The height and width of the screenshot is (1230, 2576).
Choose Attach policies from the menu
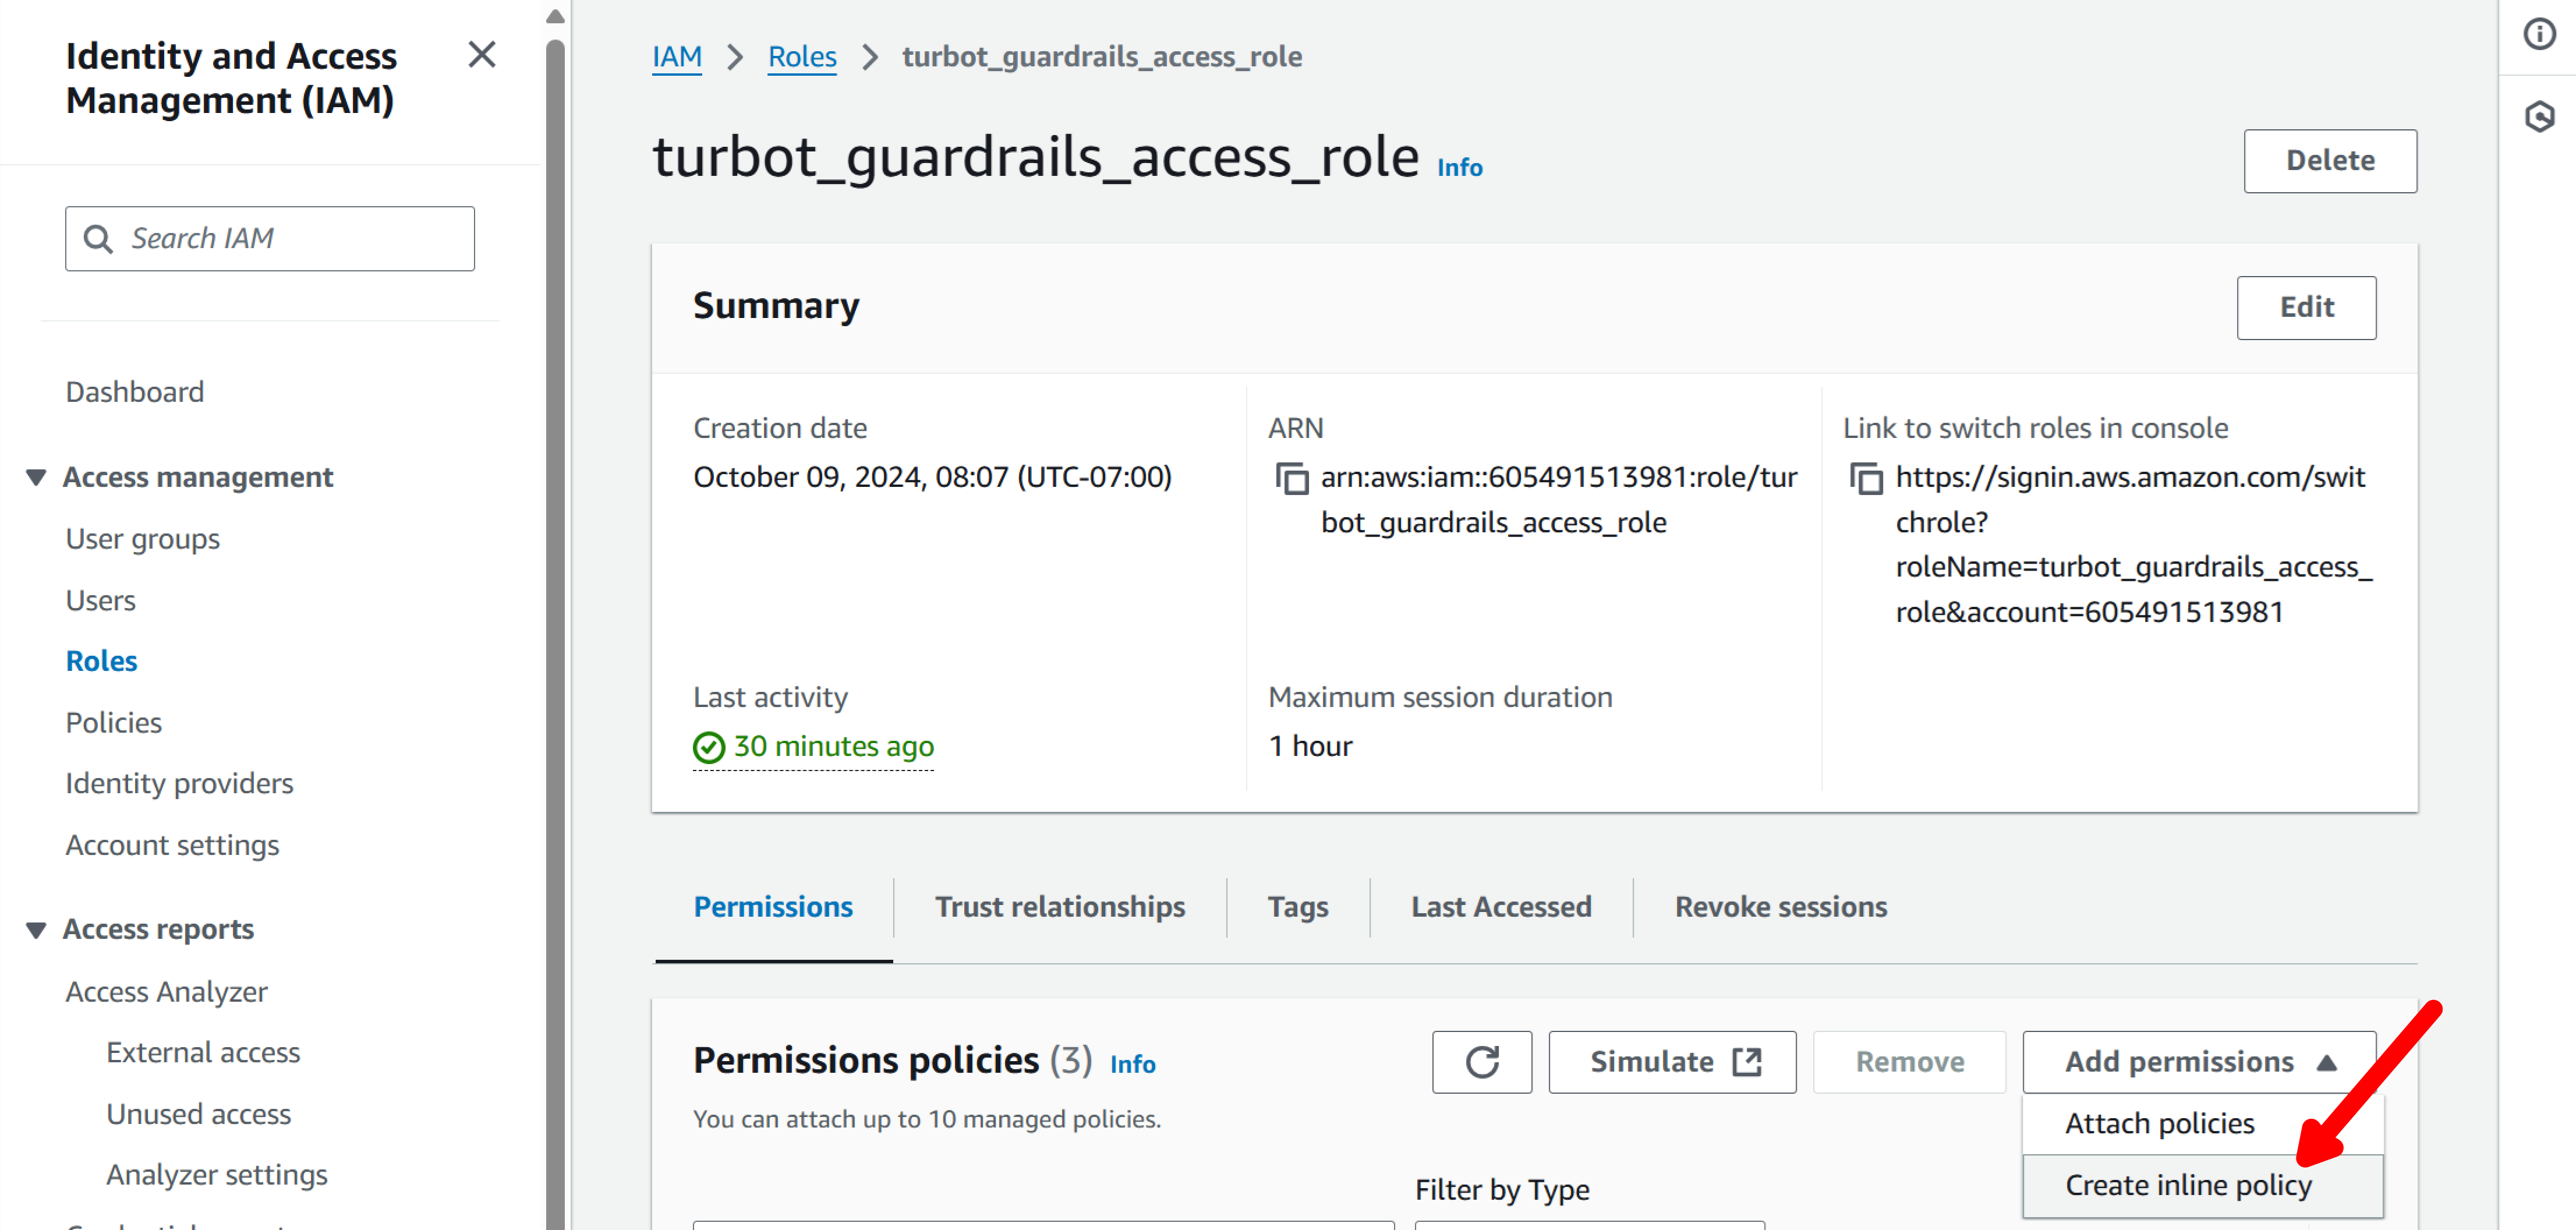pyautogui.click(x=2159, y=1124)
